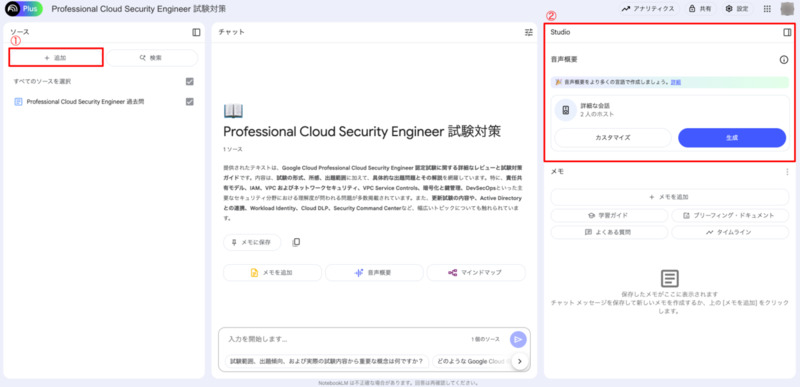Click the detailed conversation host icon
Image resolution: width=800 pixels, height=387 pixels.
tap(565, 110)
